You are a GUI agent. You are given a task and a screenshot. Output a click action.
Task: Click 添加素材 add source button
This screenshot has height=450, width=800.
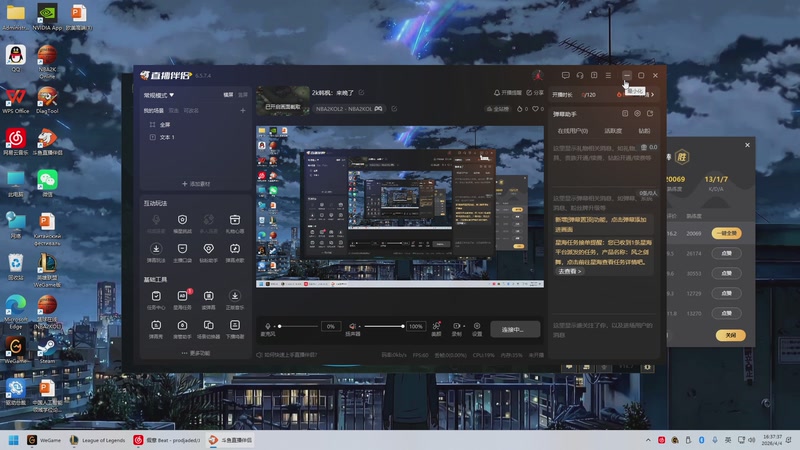tap(196, 184)
